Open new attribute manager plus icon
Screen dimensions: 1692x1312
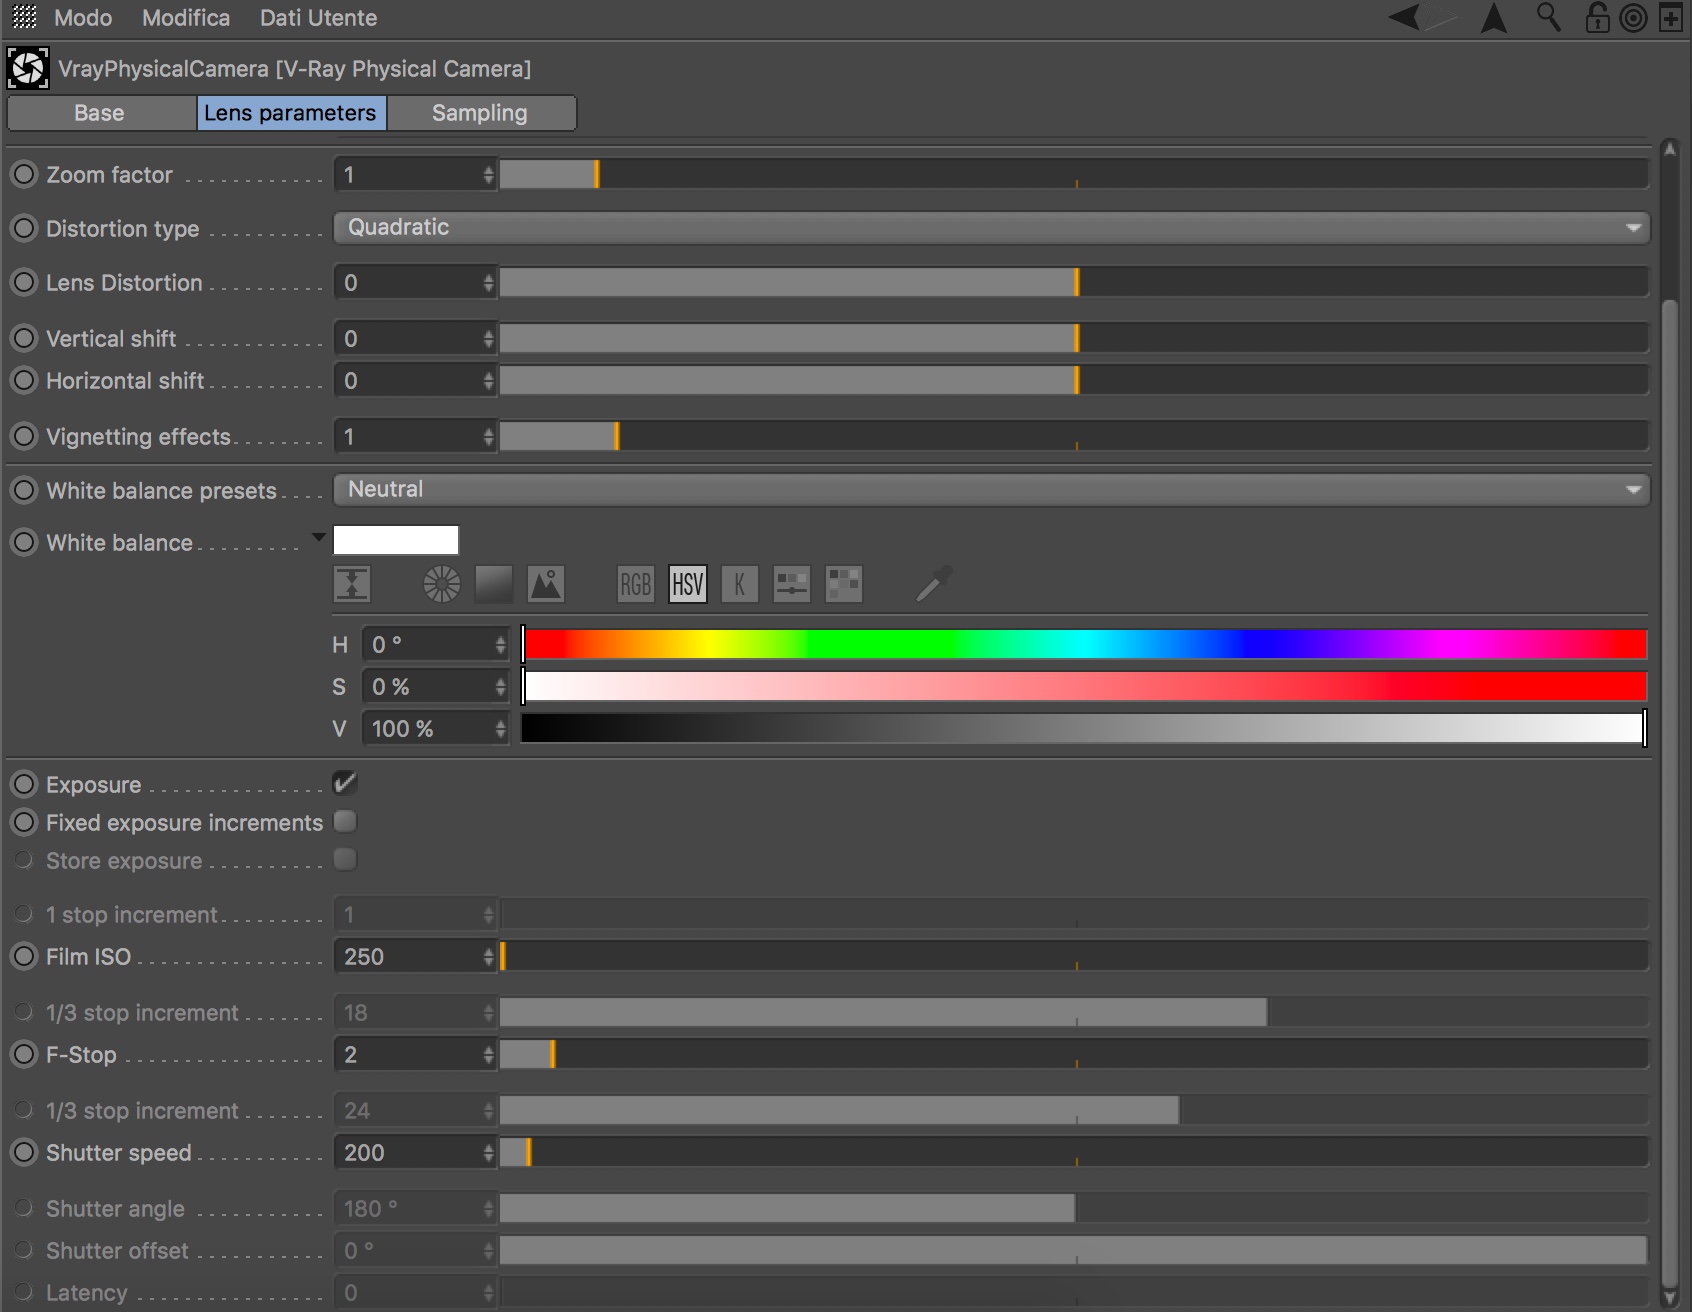[x=1671, y=18]
